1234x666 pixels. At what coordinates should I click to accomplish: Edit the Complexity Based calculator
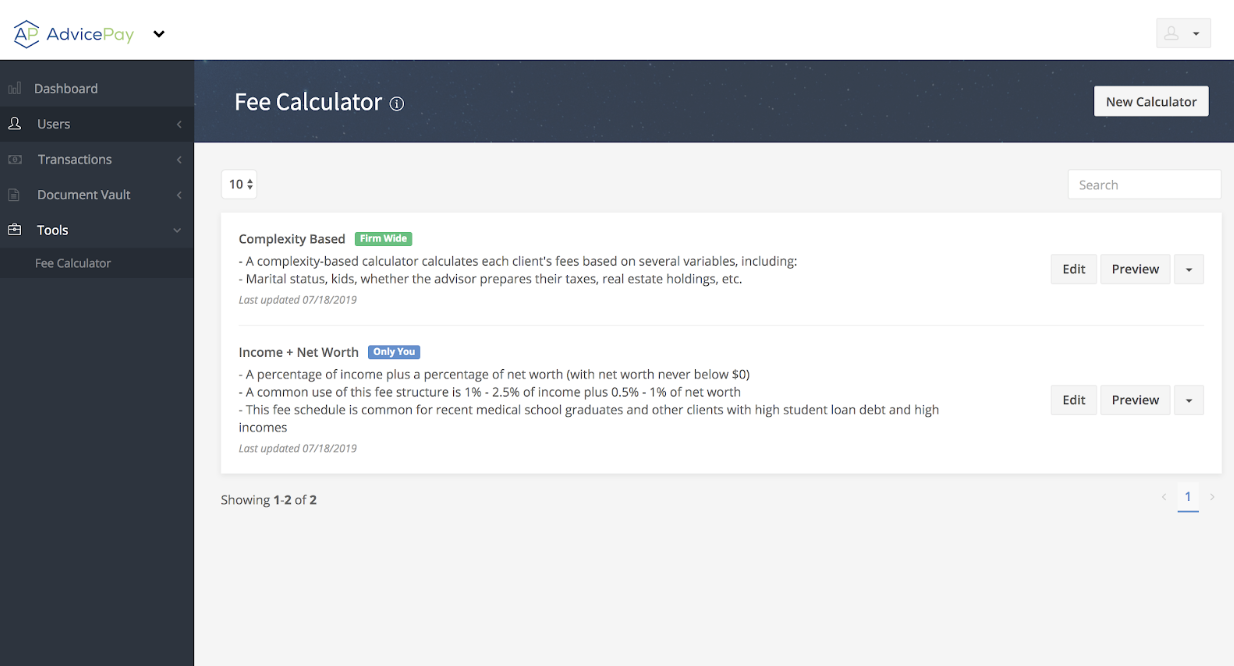point(1073,268)
